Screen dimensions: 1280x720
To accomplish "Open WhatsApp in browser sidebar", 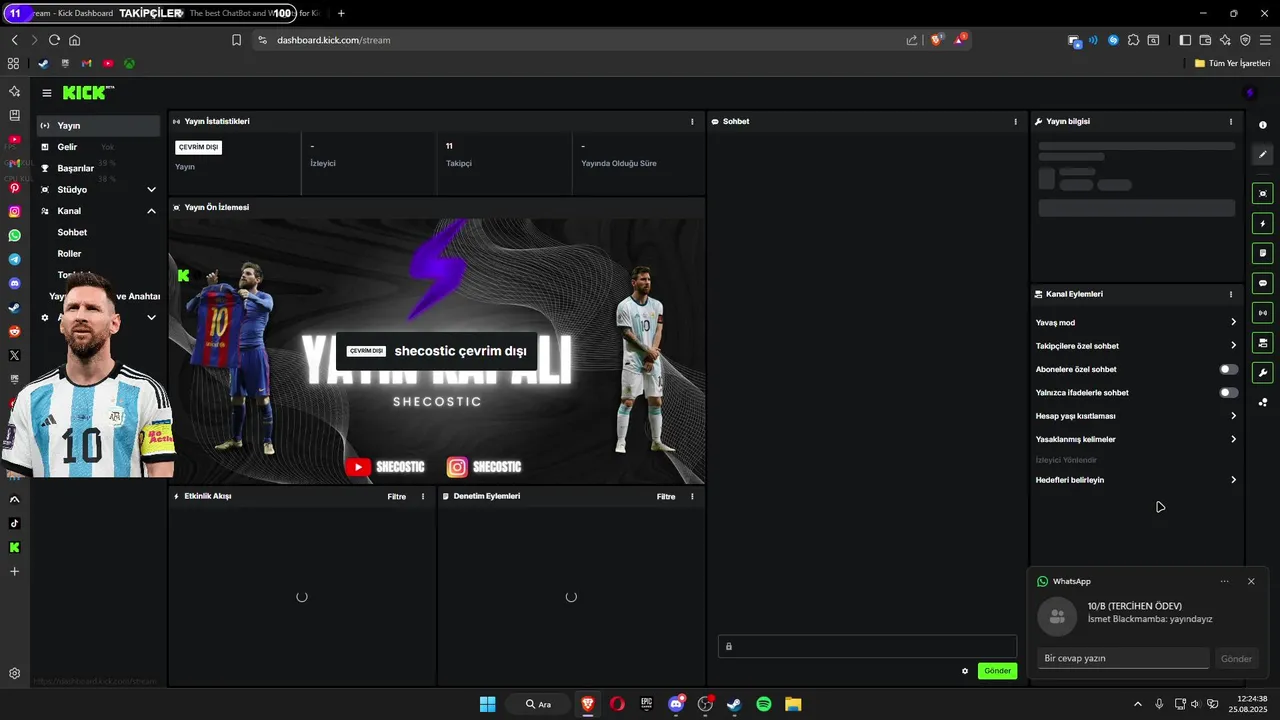I will click(x=14, y=235).
